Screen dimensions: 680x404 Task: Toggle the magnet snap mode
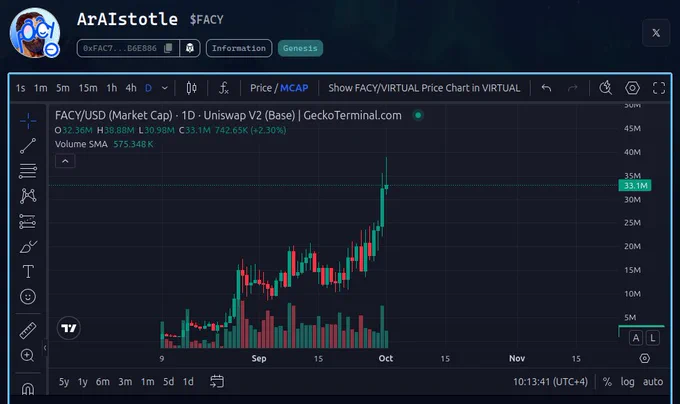click(28, 388)
